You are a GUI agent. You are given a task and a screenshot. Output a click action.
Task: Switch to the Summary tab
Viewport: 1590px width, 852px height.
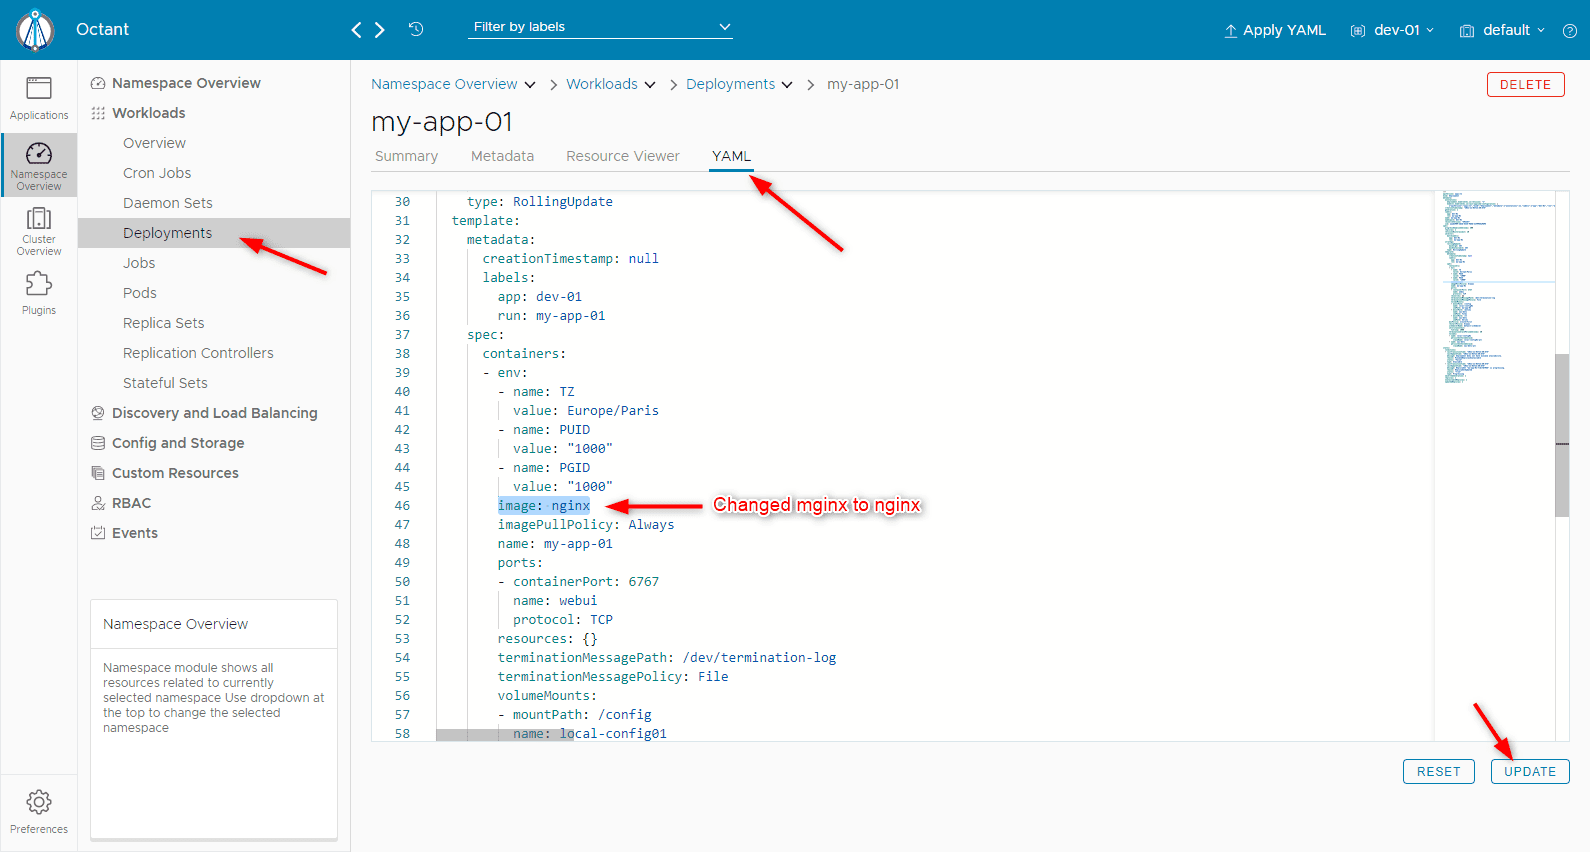[x=406, y=156]
